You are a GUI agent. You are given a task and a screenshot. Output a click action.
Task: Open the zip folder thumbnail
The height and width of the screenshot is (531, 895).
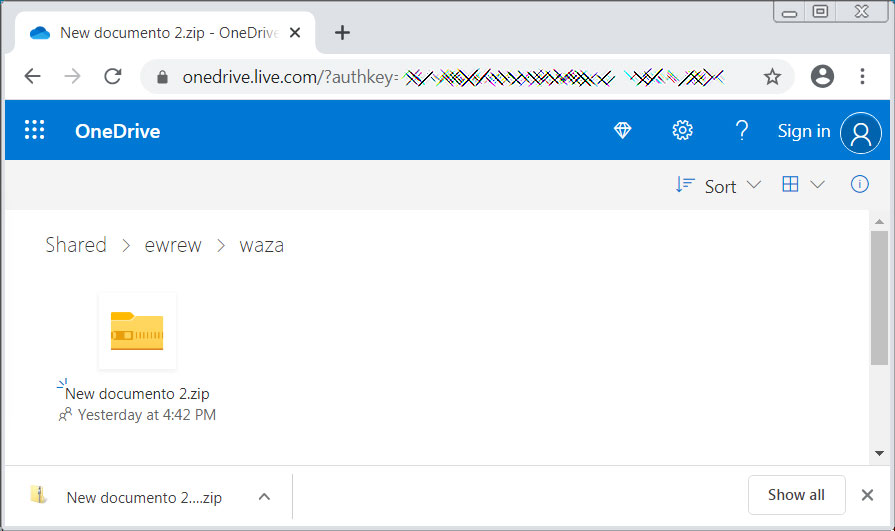(137, 331)
